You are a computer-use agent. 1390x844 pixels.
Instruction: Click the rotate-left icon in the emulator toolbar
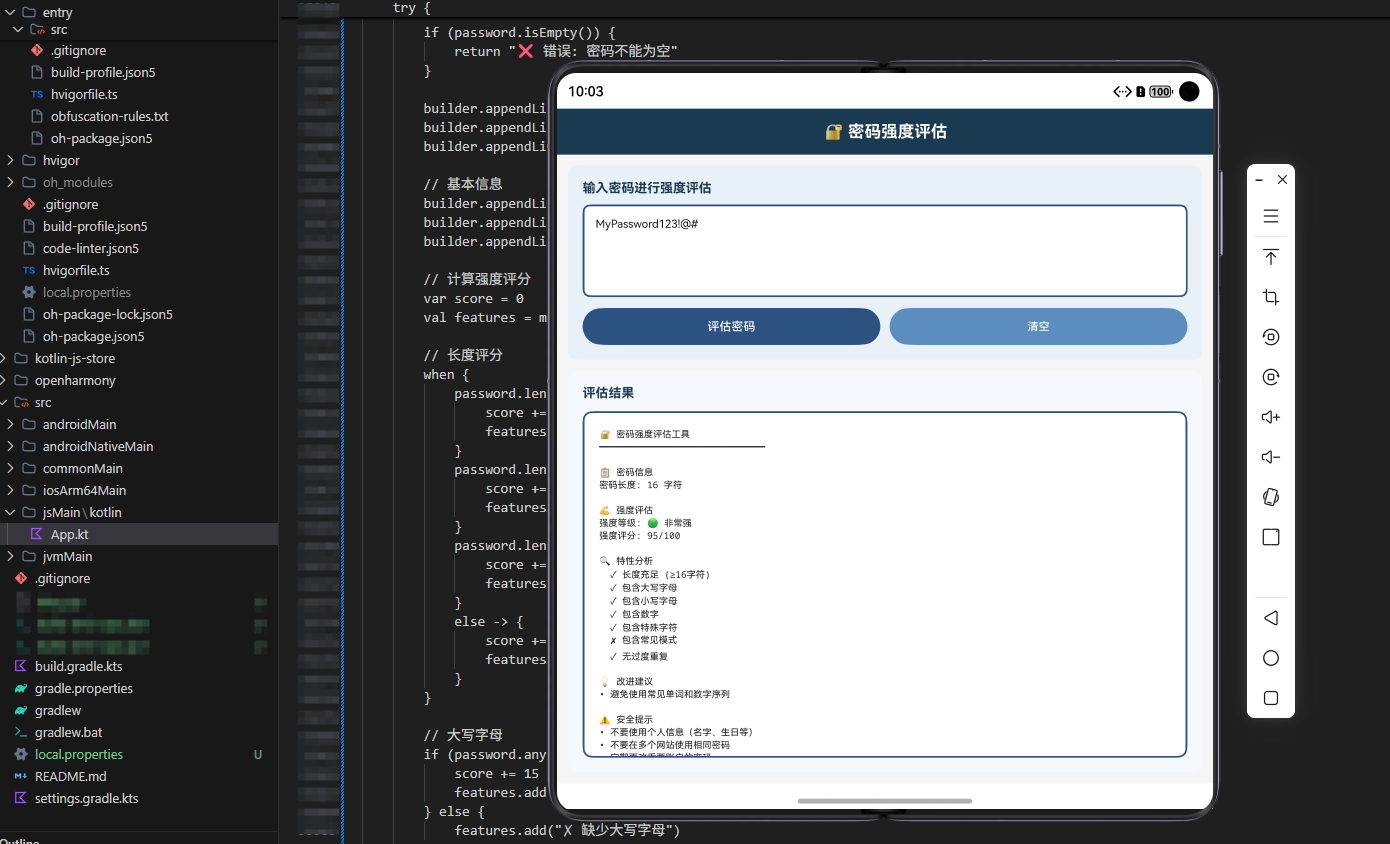[1271, 337]
